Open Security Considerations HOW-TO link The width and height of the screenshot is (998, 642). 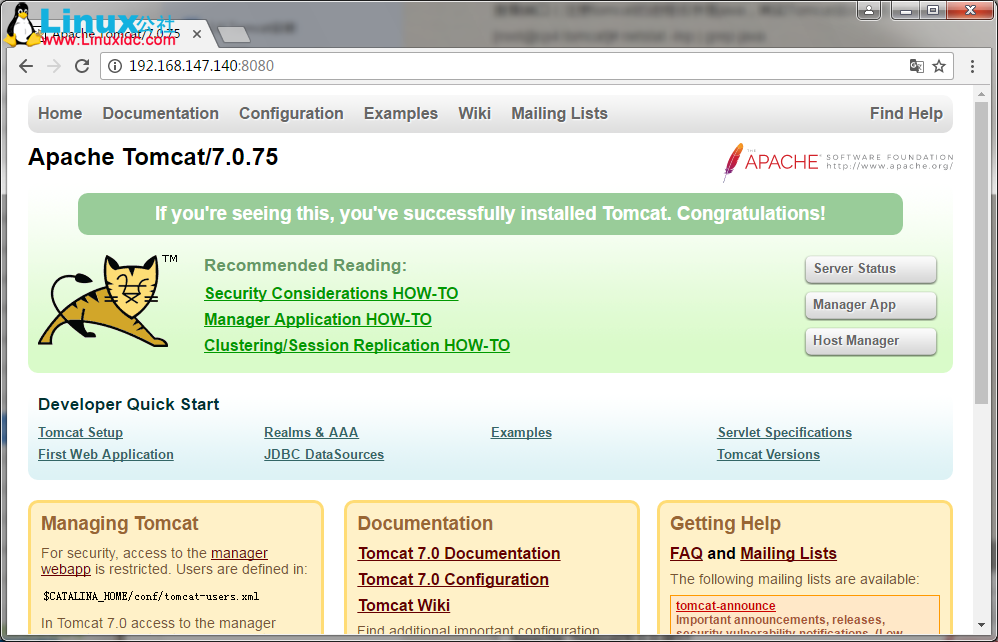(x=331, y=293)
